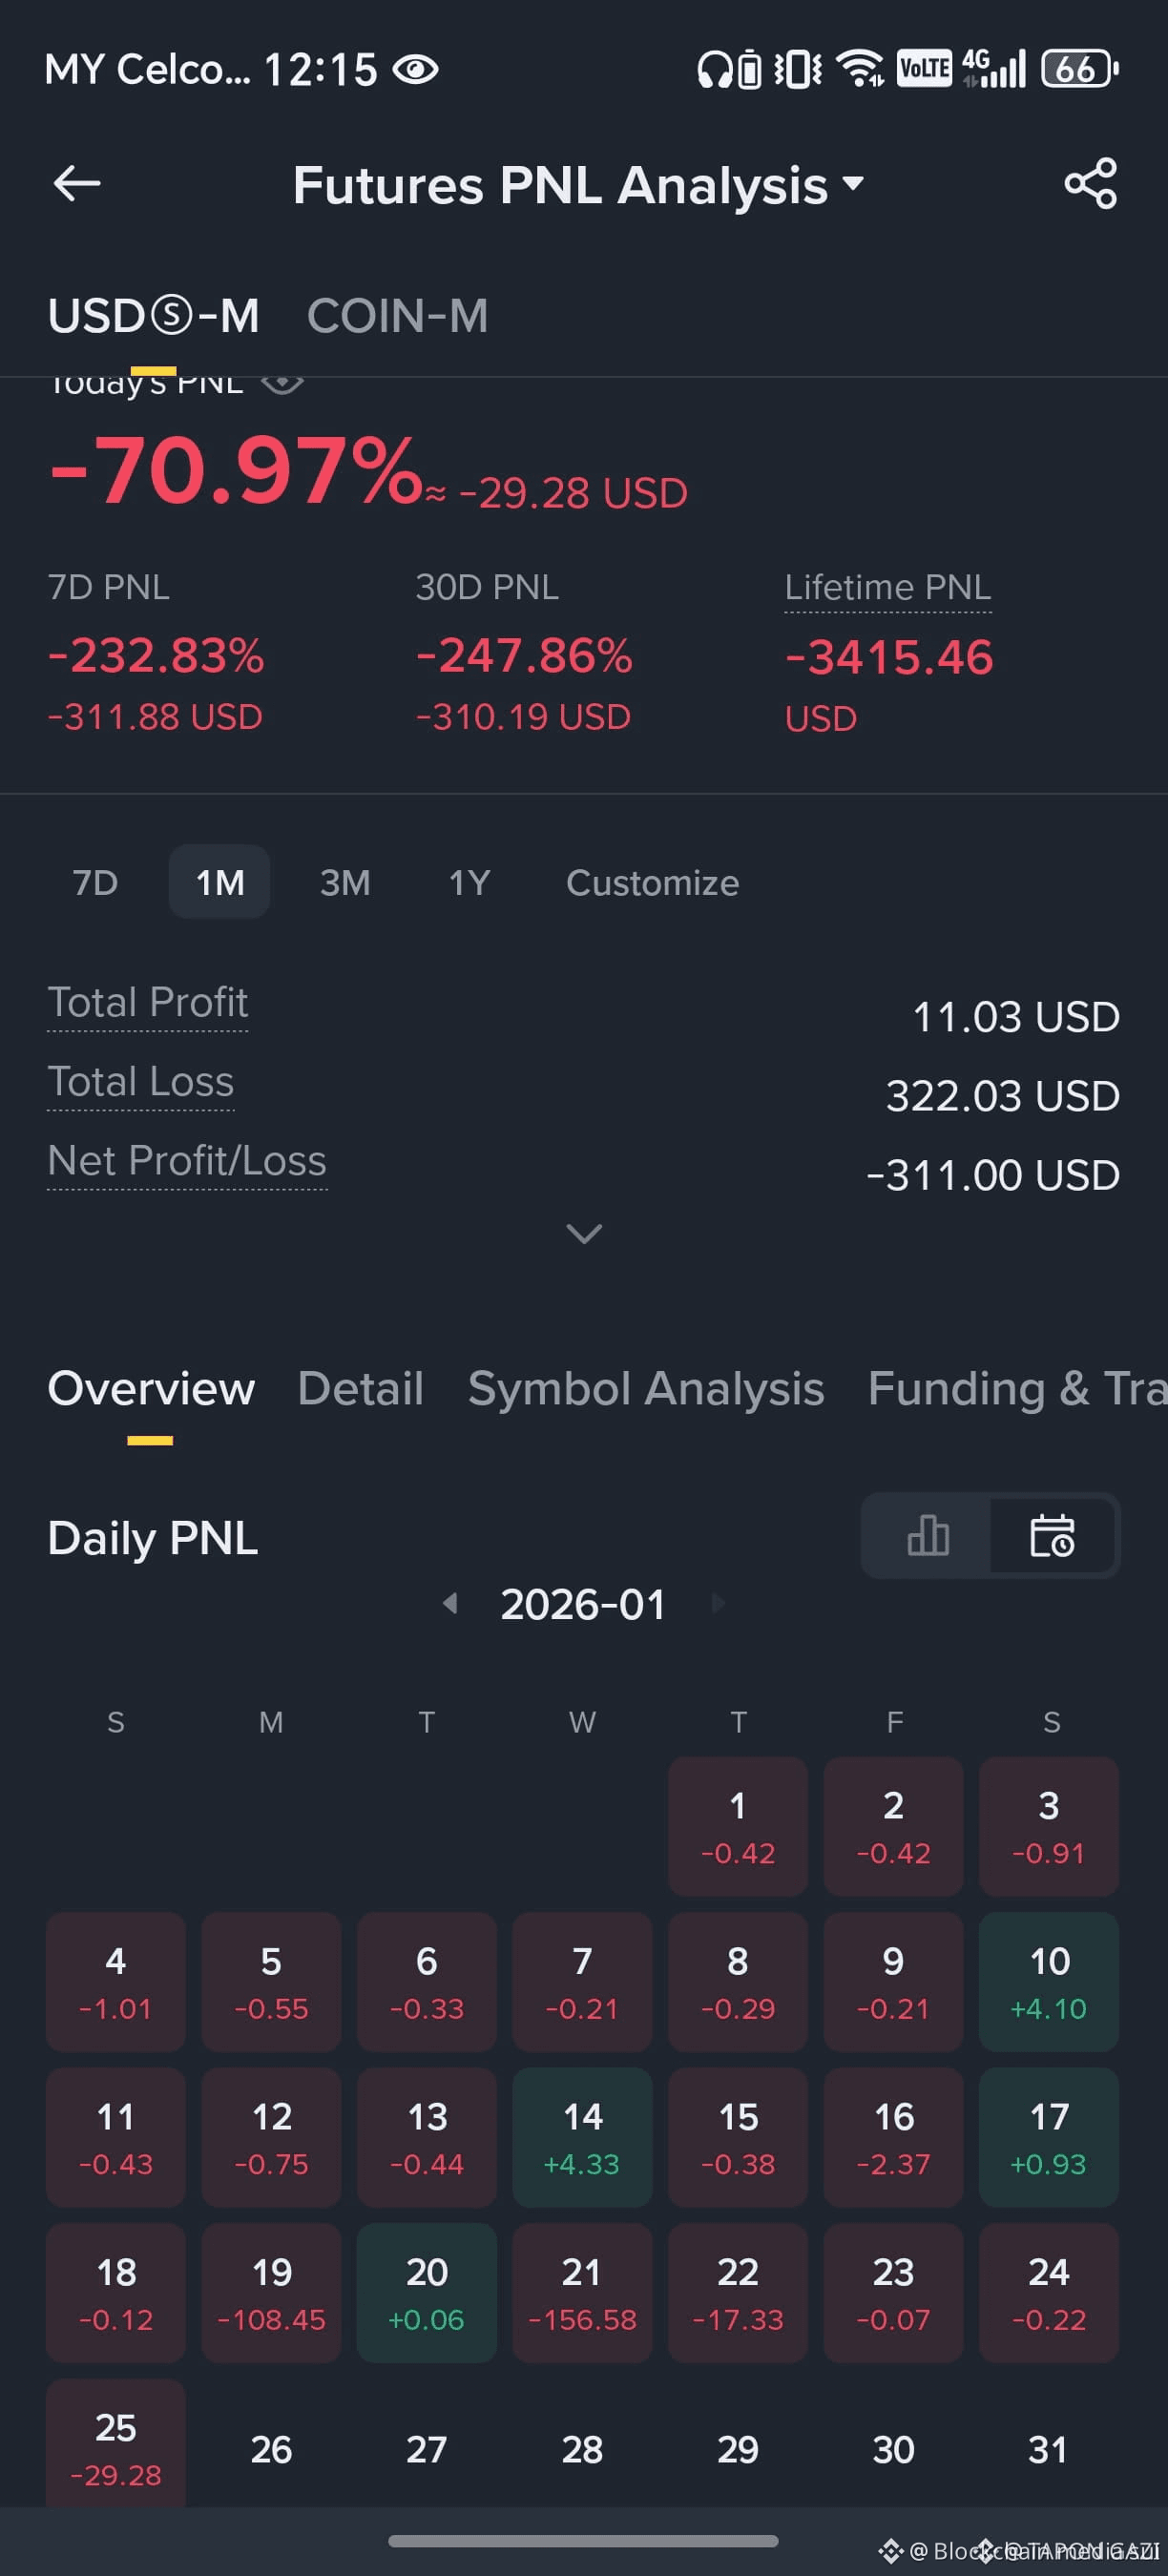The height and width of the screenshot is (2576, 1168).
Task: Select January 10 green calendar cell
Action: [x=1049, y=1982]
